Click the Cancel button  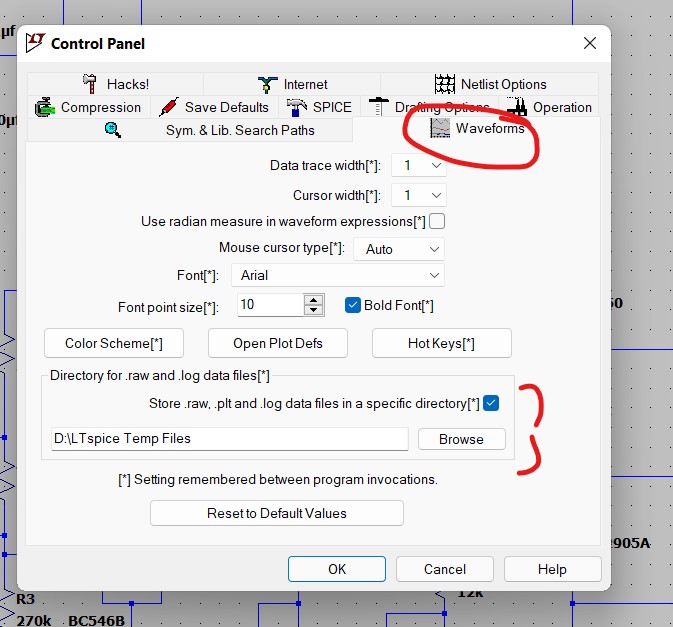pos(445,569)
